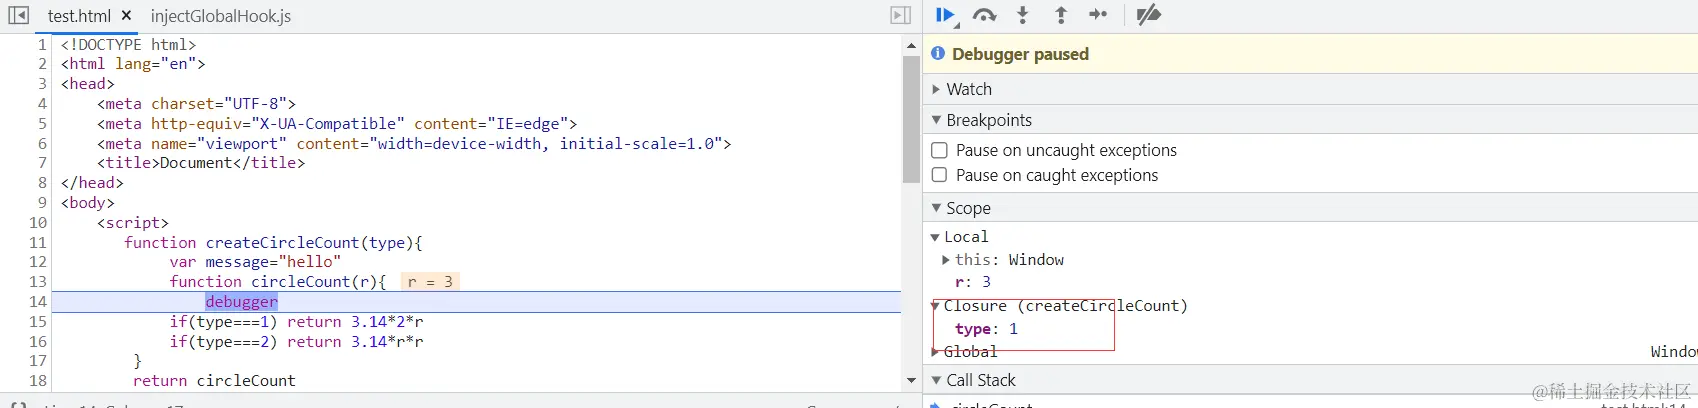Image resolution: width=1698 pixels, height=408 pixels.
Task: Click the Step over function icon
Action: 984,15
